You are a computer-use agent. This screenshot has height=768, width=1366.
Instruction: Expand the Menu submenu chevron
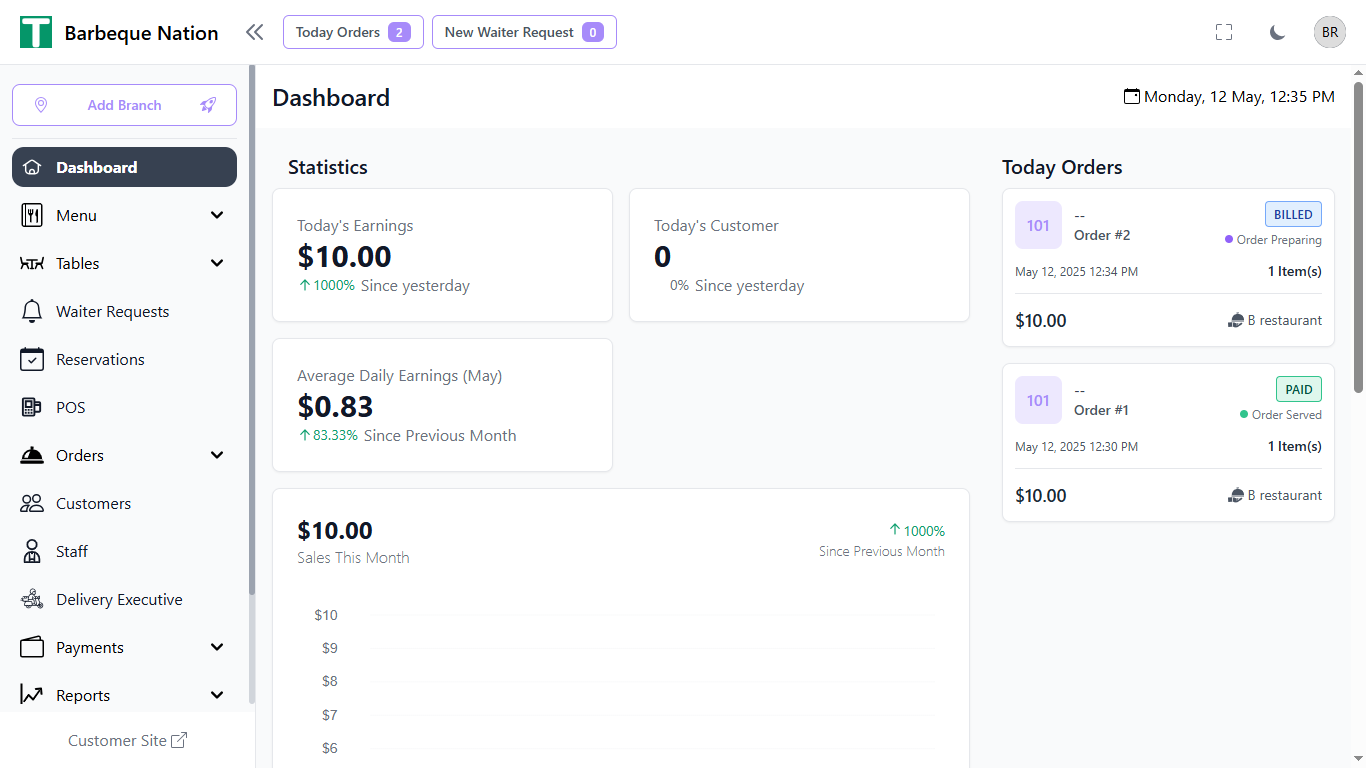[217, 215]
